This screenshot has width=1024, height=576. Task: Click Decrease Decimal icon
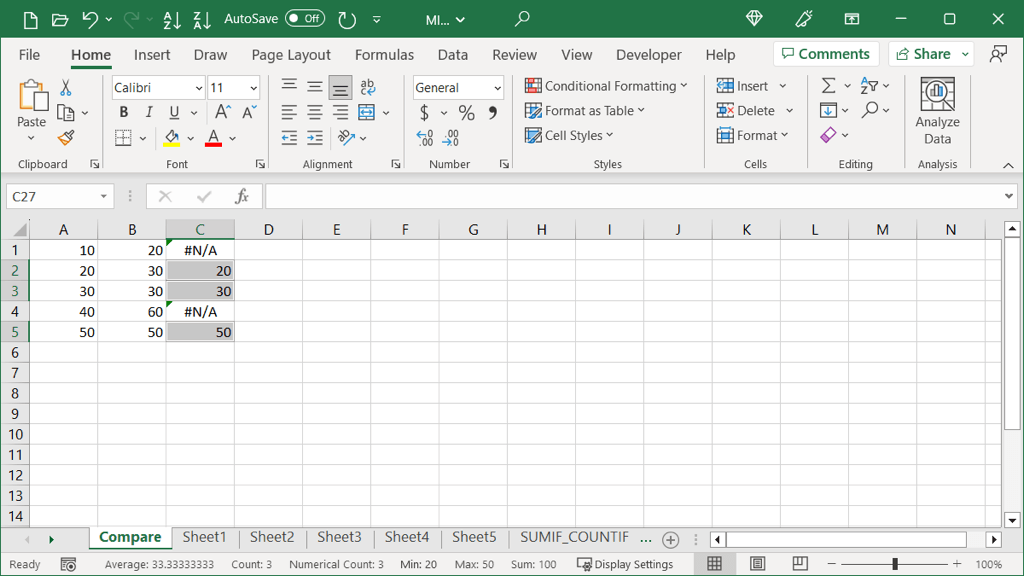[x=451, y=138]
